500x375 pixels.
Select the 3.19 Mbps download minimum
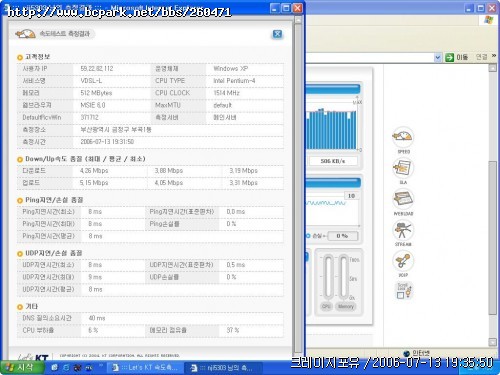[x=243, y=171]
